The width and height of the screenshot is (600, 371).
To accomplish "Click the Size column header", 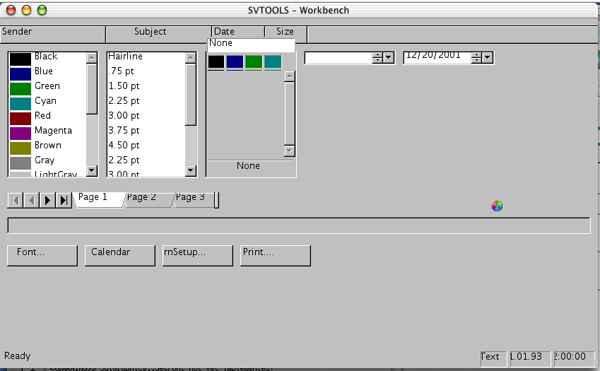I will click(x=285, y=34).
